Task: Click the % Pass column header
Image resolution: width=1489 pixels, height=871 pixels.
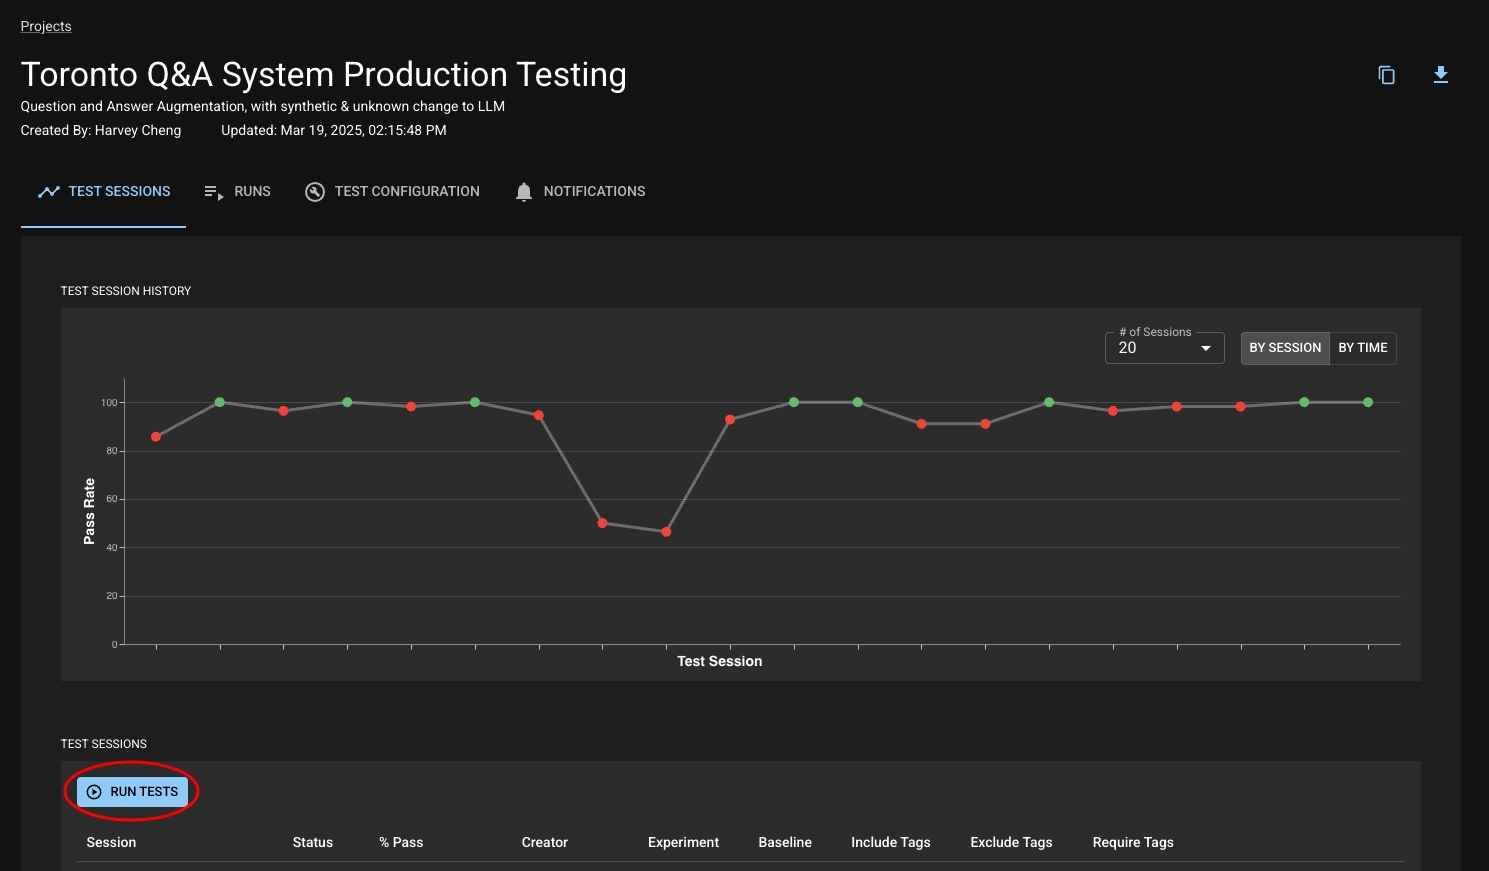Action: coord(401,842)
